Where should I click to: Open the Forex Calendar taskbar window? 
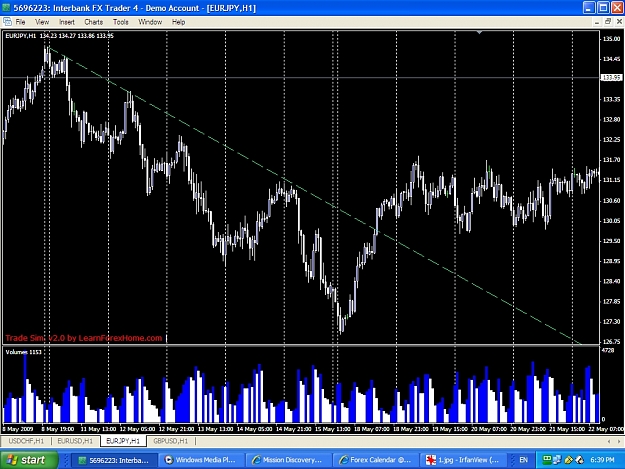(375, 460)
